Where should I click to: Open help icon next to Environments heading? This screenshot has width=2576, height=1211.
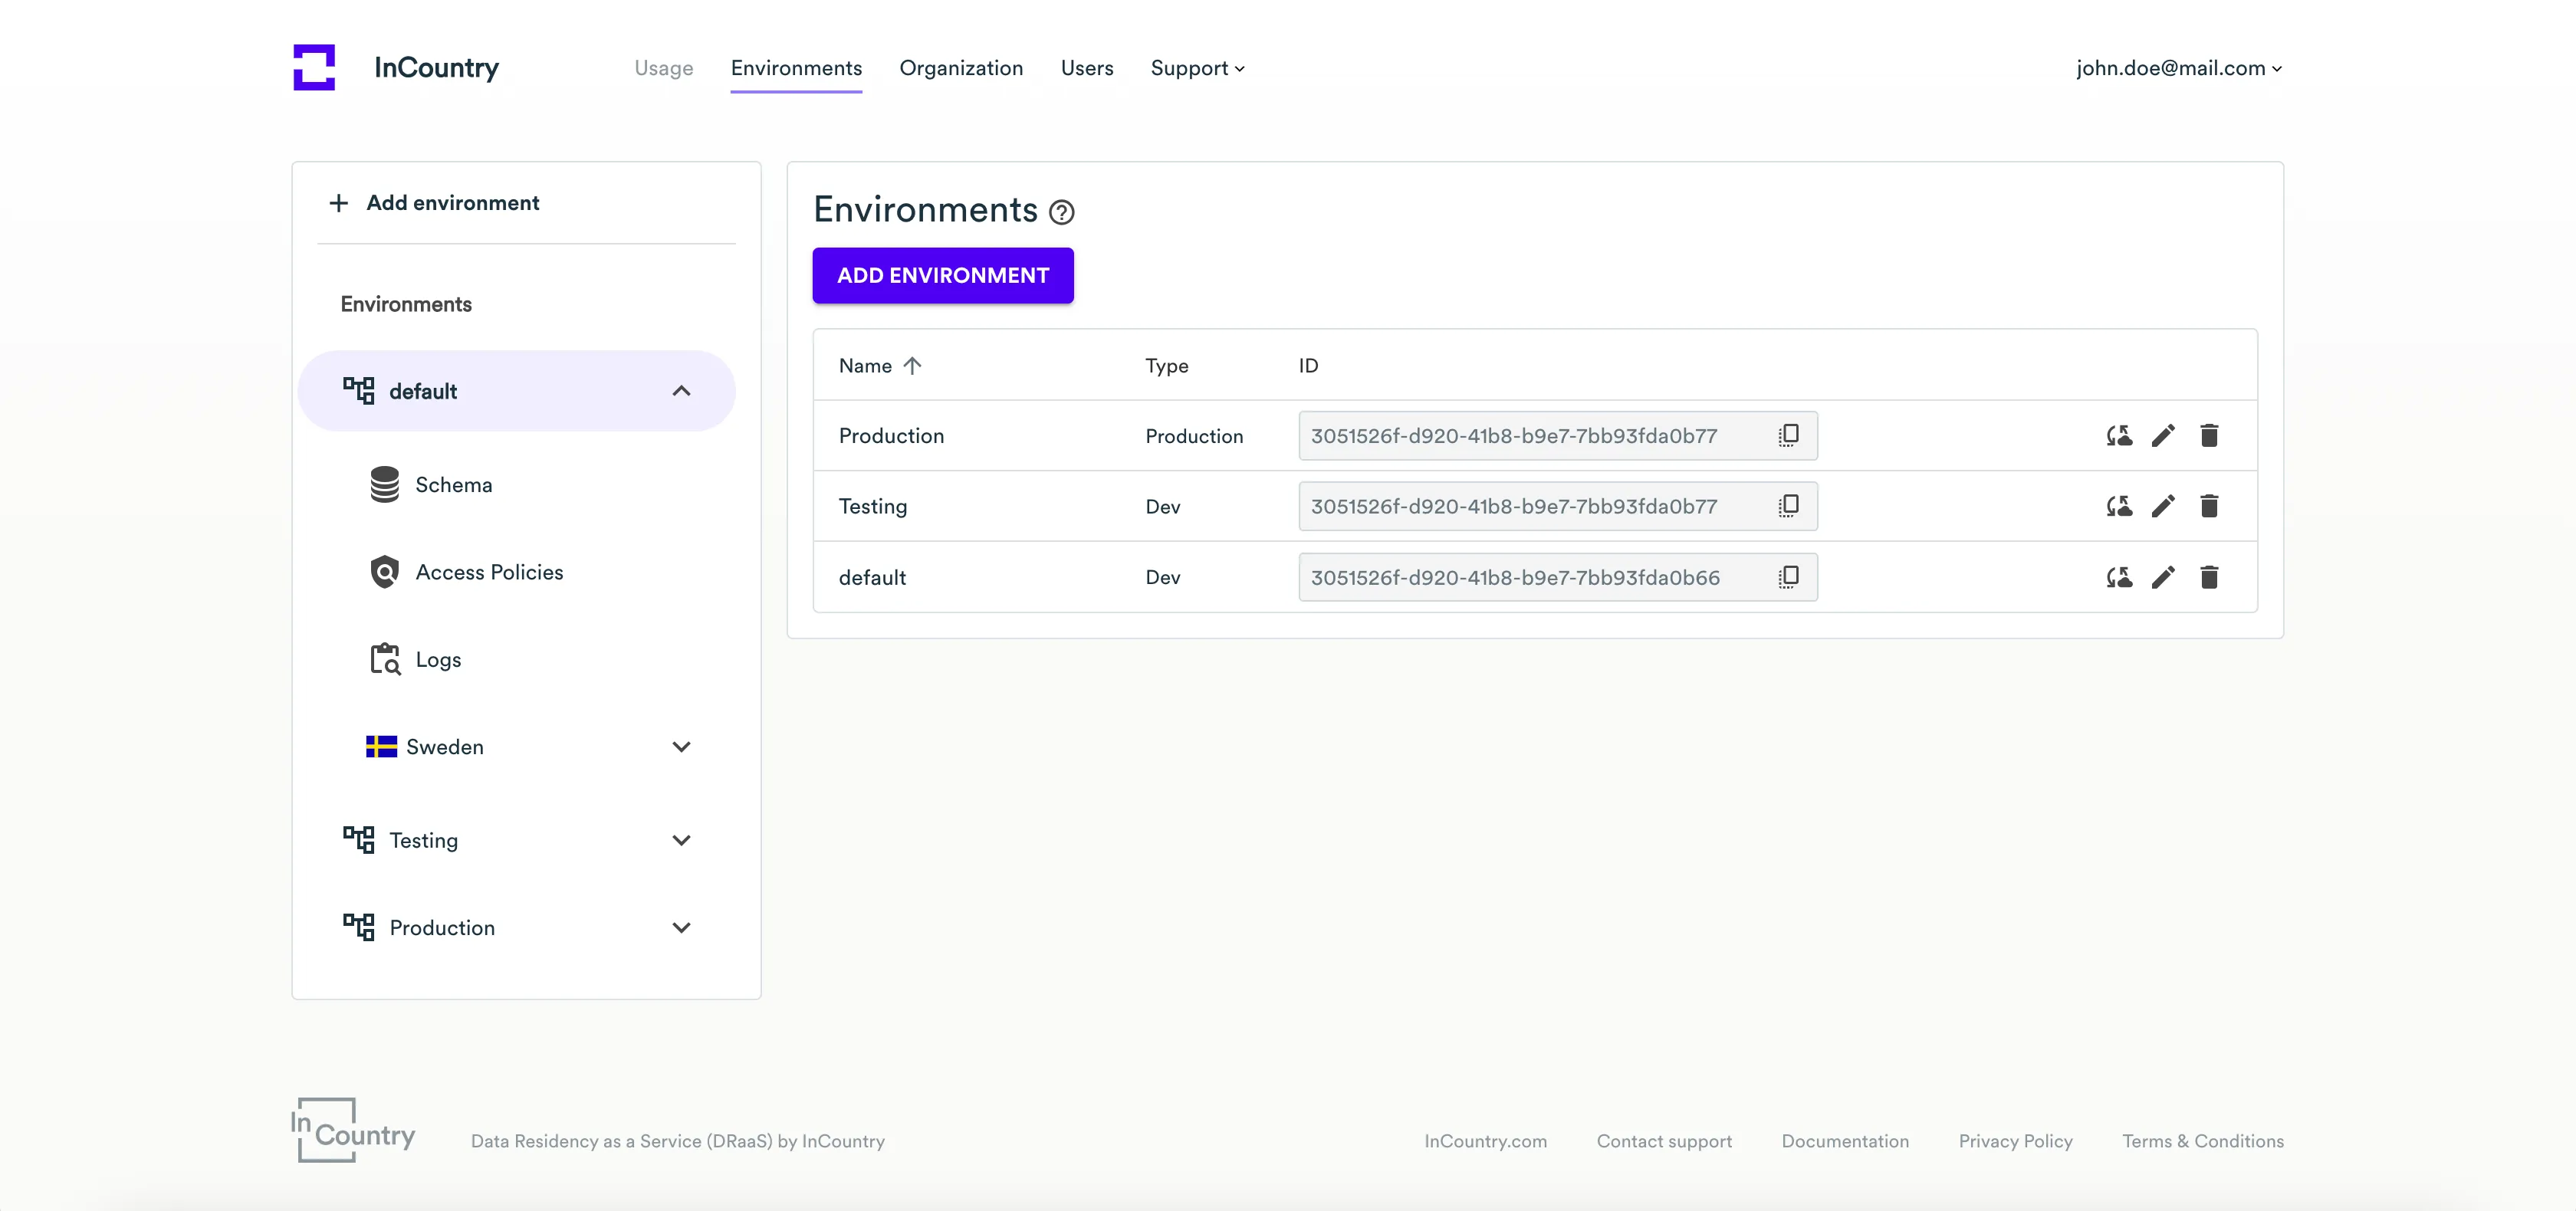point(1061,212)
